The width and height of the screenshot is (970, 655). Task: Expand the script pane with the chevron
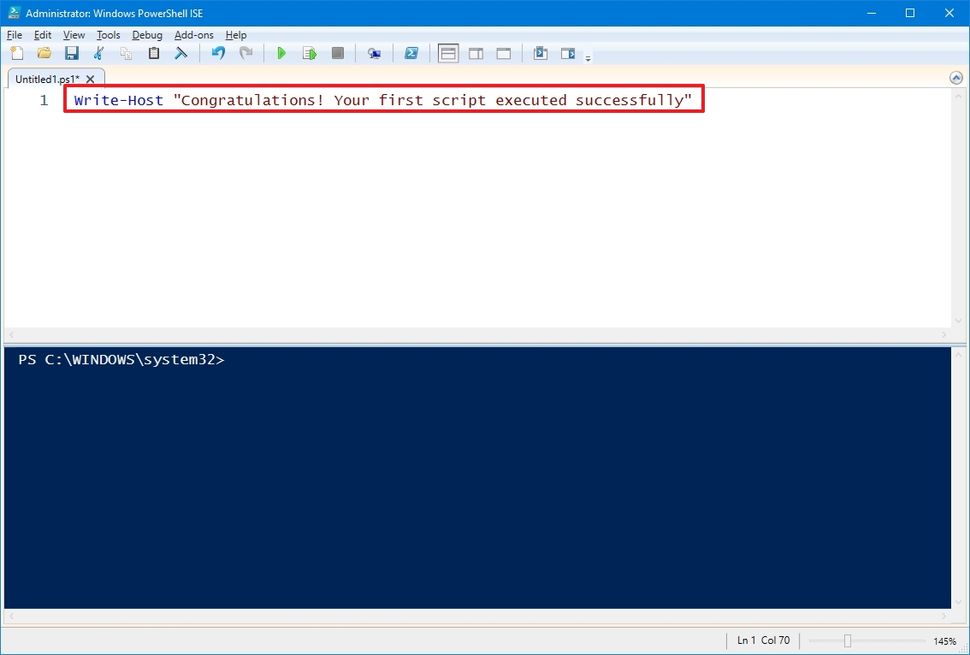pos(957,76)
